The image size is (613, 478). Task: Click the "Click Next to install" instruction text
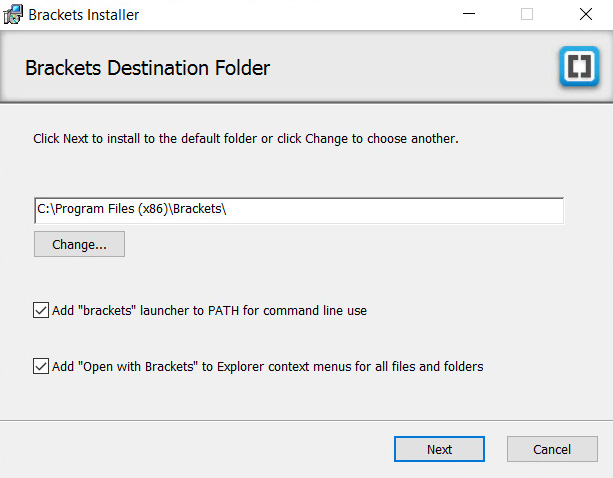[246, 139]
